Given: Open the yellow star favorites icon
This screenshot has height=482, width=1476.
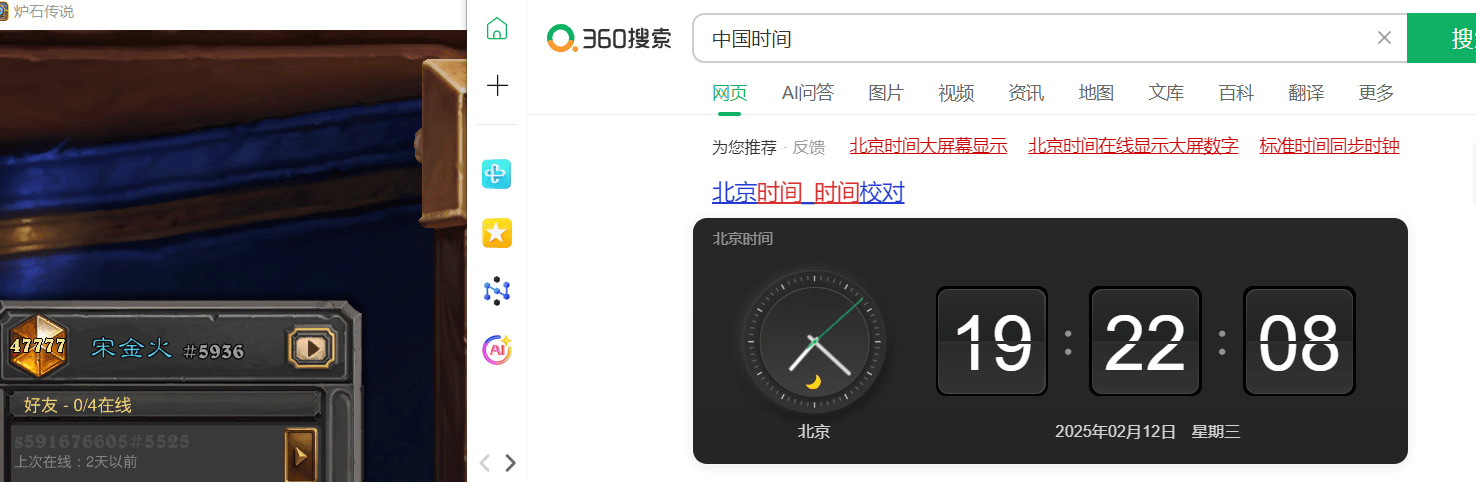Looking at the screenshot, I should point(497,233).
